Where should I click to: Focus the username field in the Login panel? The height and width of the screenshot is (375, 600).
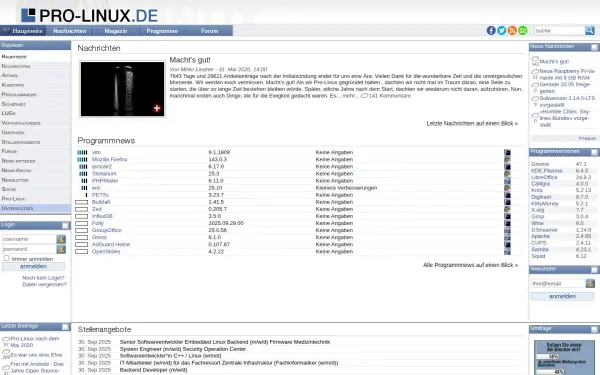click(29, 239)
